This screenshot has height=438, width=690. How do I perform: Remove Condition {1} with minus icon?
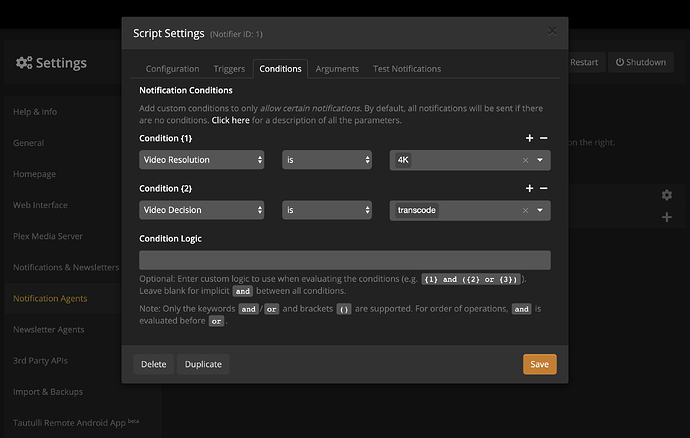click(544, 138)
